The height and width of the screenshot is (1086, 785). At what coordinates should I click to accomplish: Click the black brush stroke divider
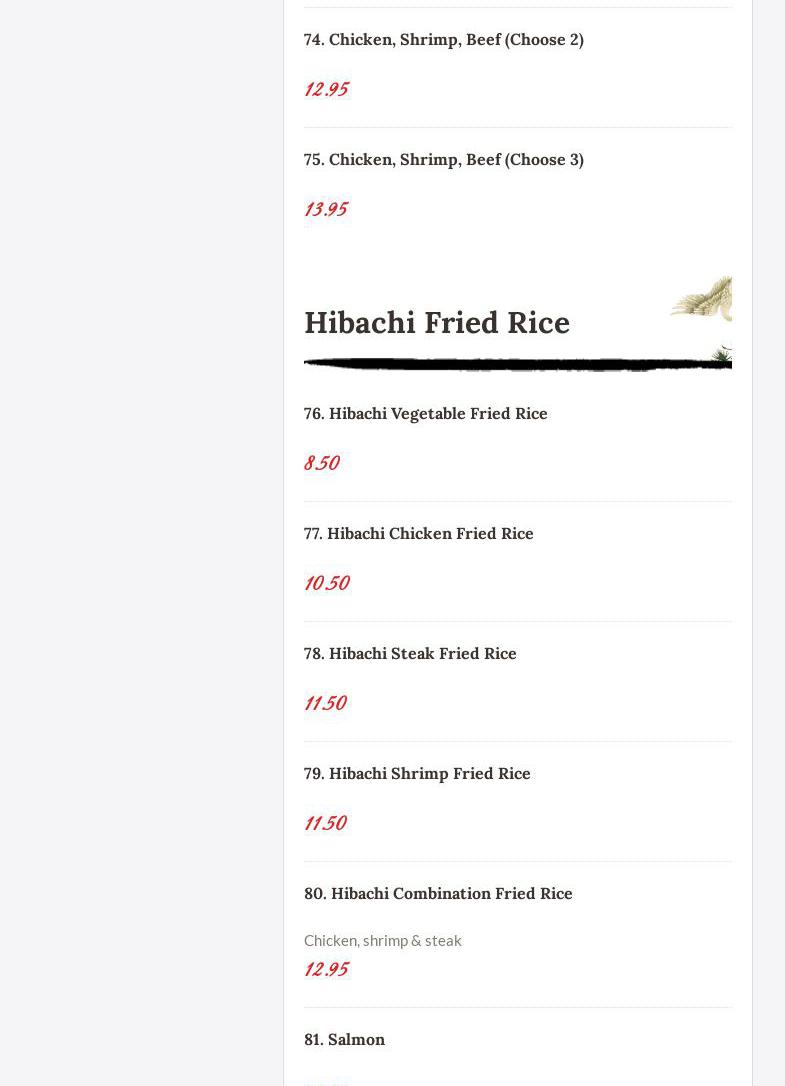518,364
